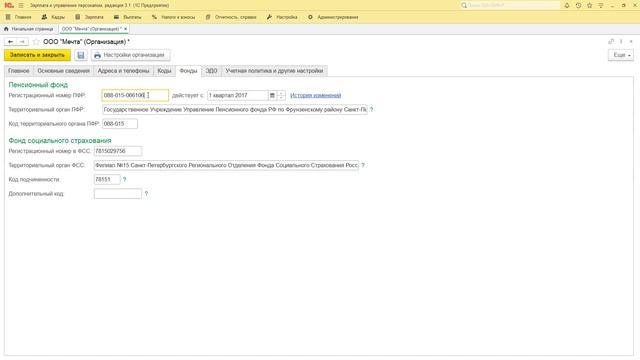This screenshot has height=360, width=640.
Task: Open Выплаты section in top menu
Action: point(127,17)
